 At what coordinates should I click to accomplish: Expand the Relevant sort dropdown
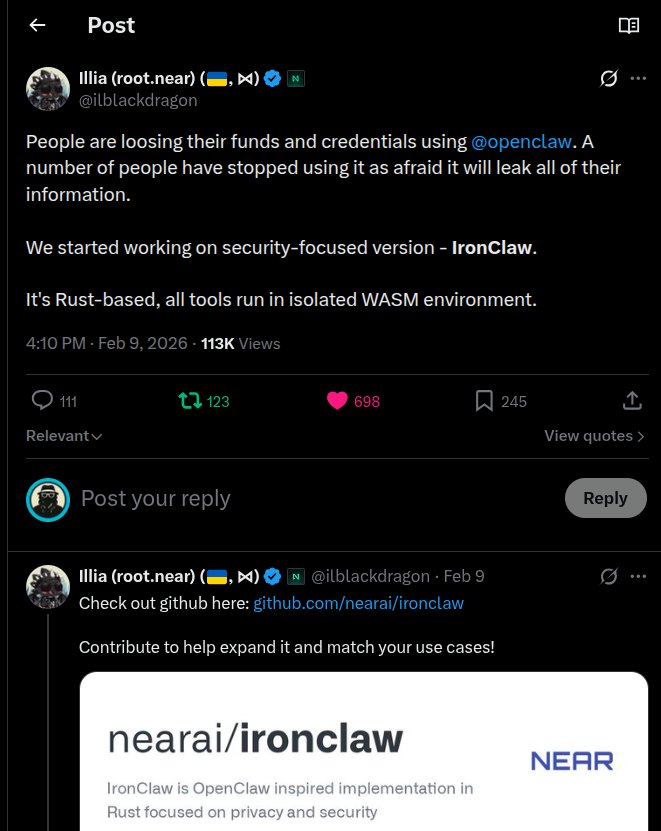[x=64, y=436]
